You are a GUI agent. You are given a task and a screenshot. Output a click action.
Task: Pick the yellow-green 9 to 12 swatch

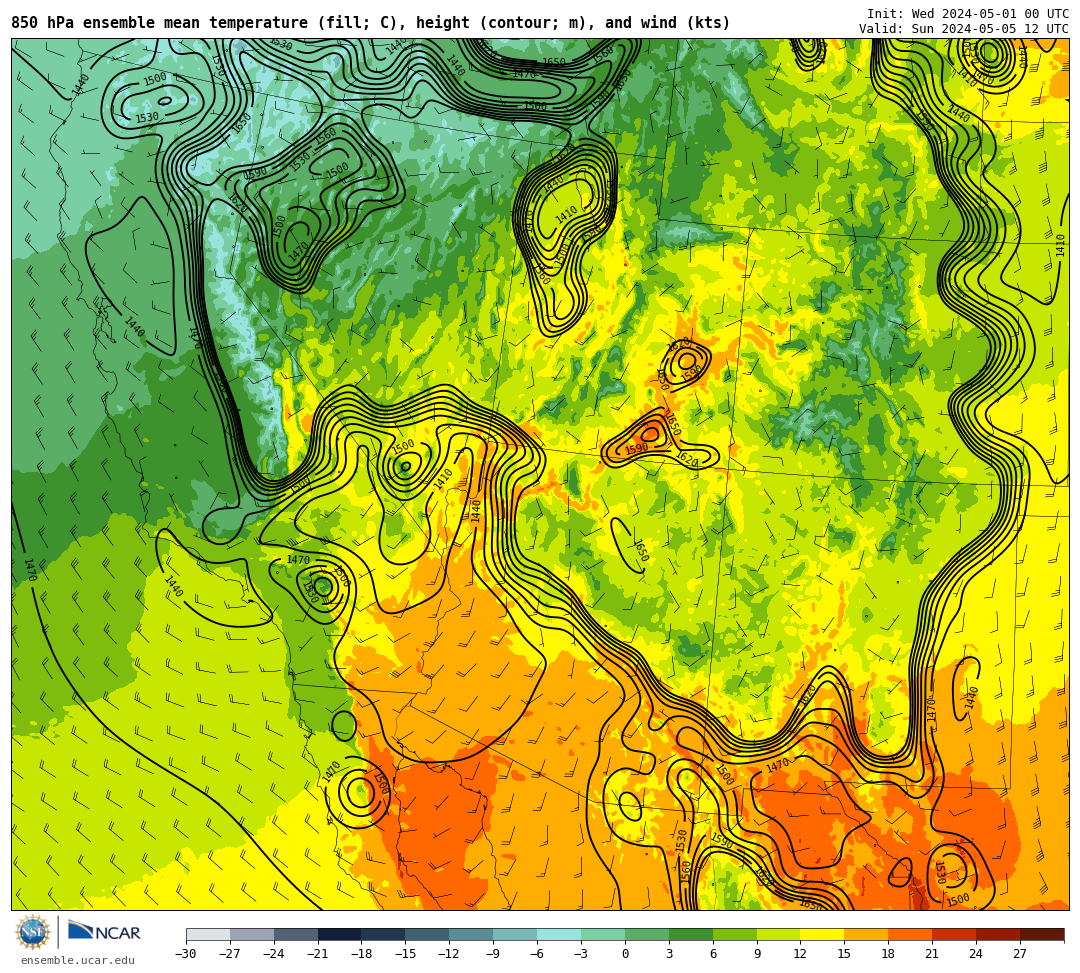click(x=779, y=934)
